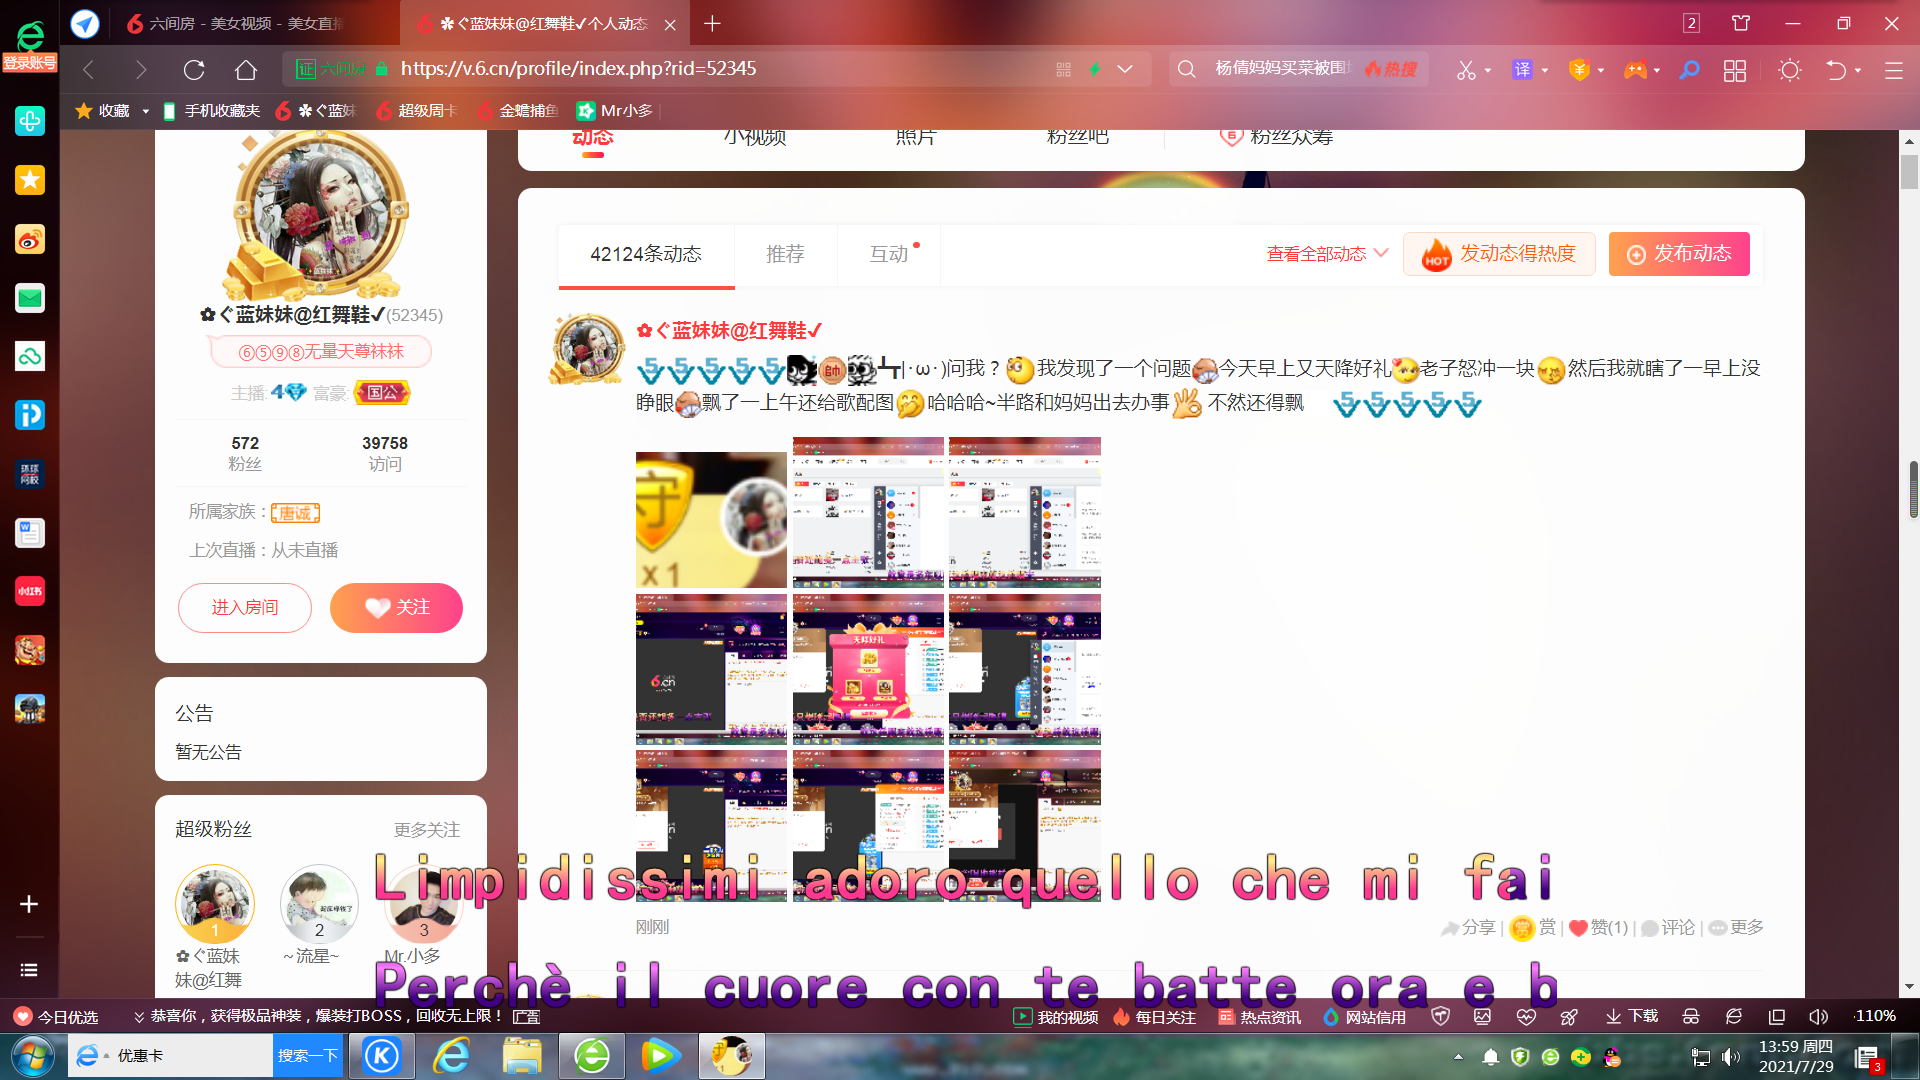
Task: Open the apps grid icon in toolbar
Action: (x=1735, y=70)
